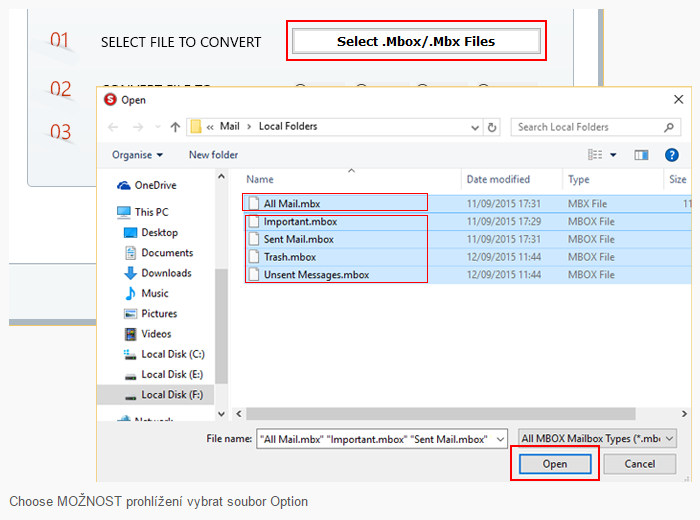Click the up folder arrow icon
The height and width of the screenshot is (520, 700).
175,127
